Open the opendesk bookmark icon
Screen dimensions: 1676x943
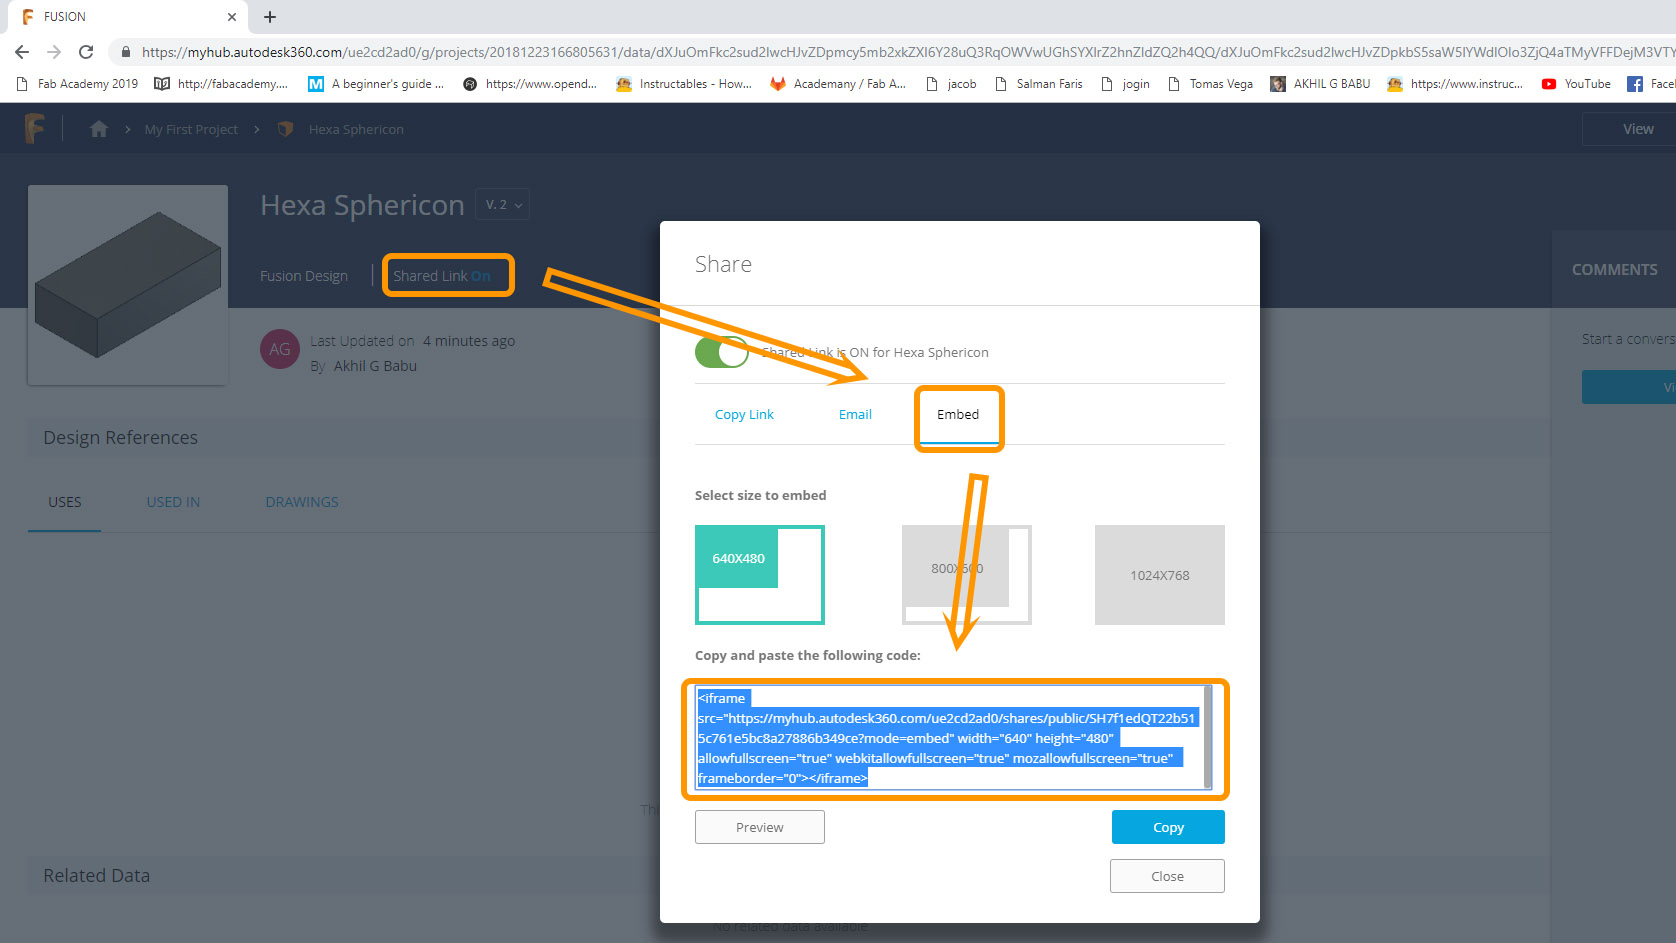point(470,84)
